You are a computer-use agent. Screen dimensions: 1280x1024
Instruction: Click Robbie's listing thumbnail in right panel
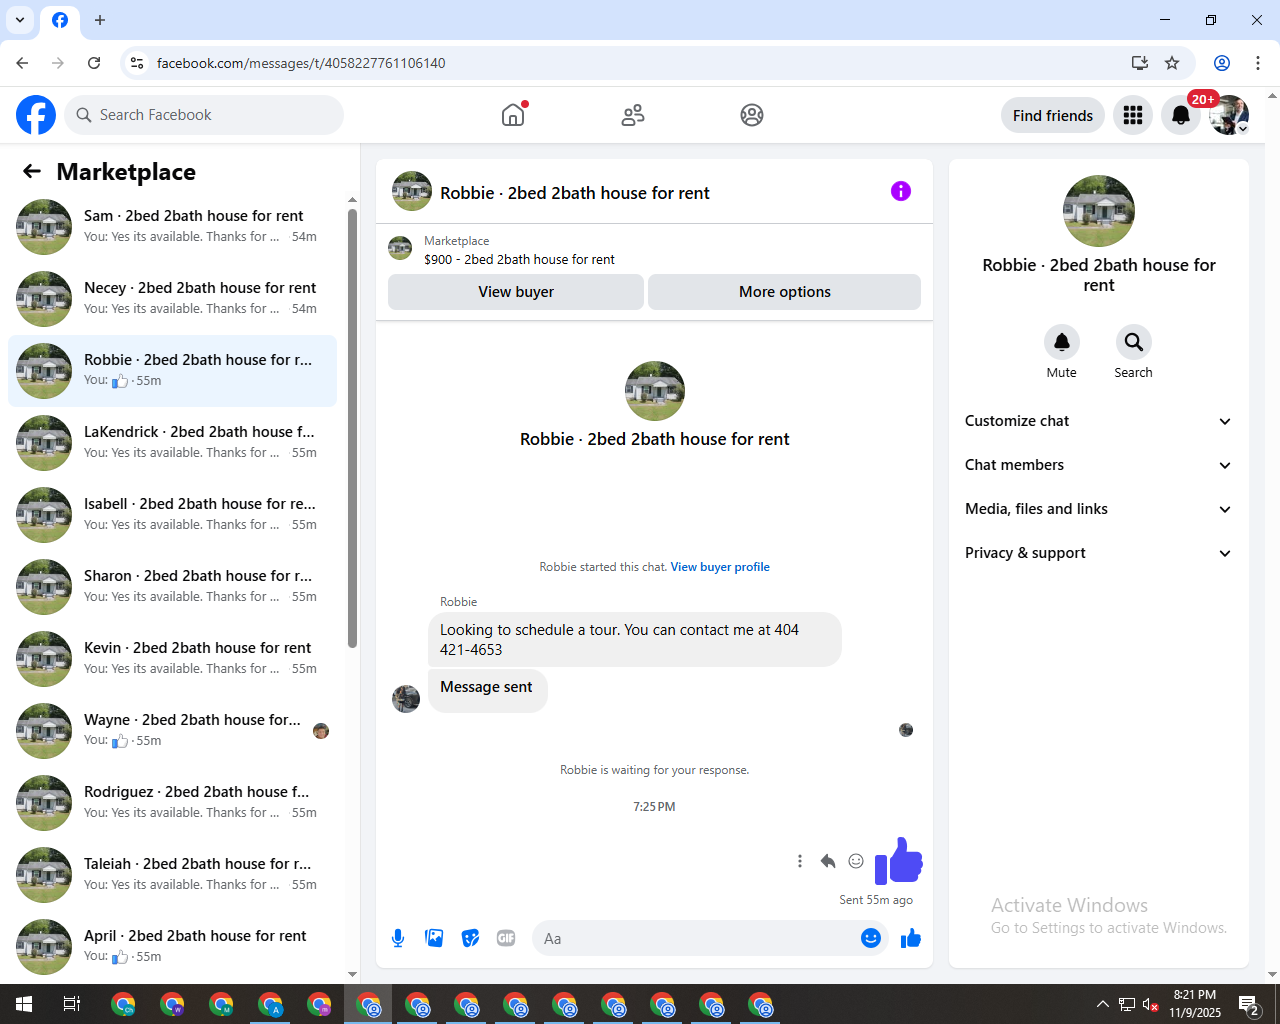[1099, 211]
